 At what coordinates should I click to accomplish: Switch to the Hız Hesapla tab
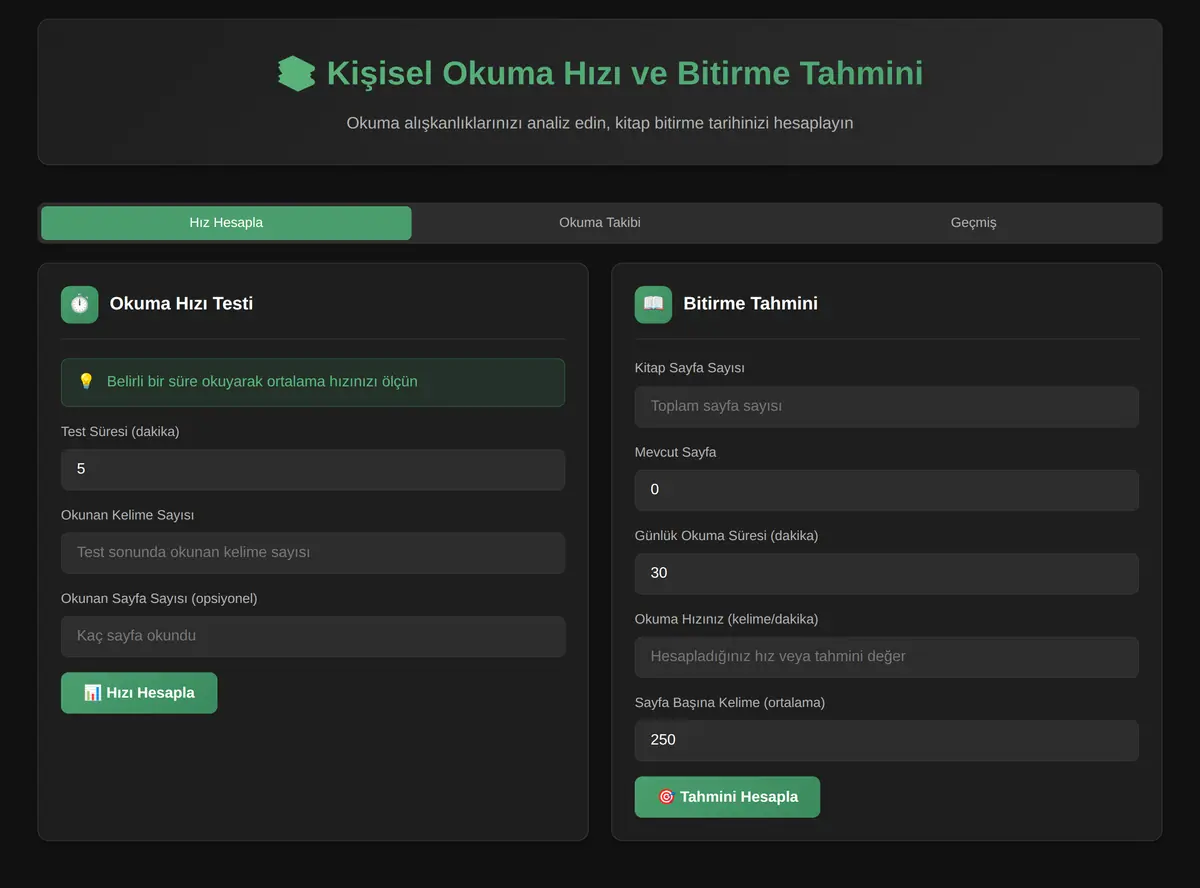[x=226, y=223]
